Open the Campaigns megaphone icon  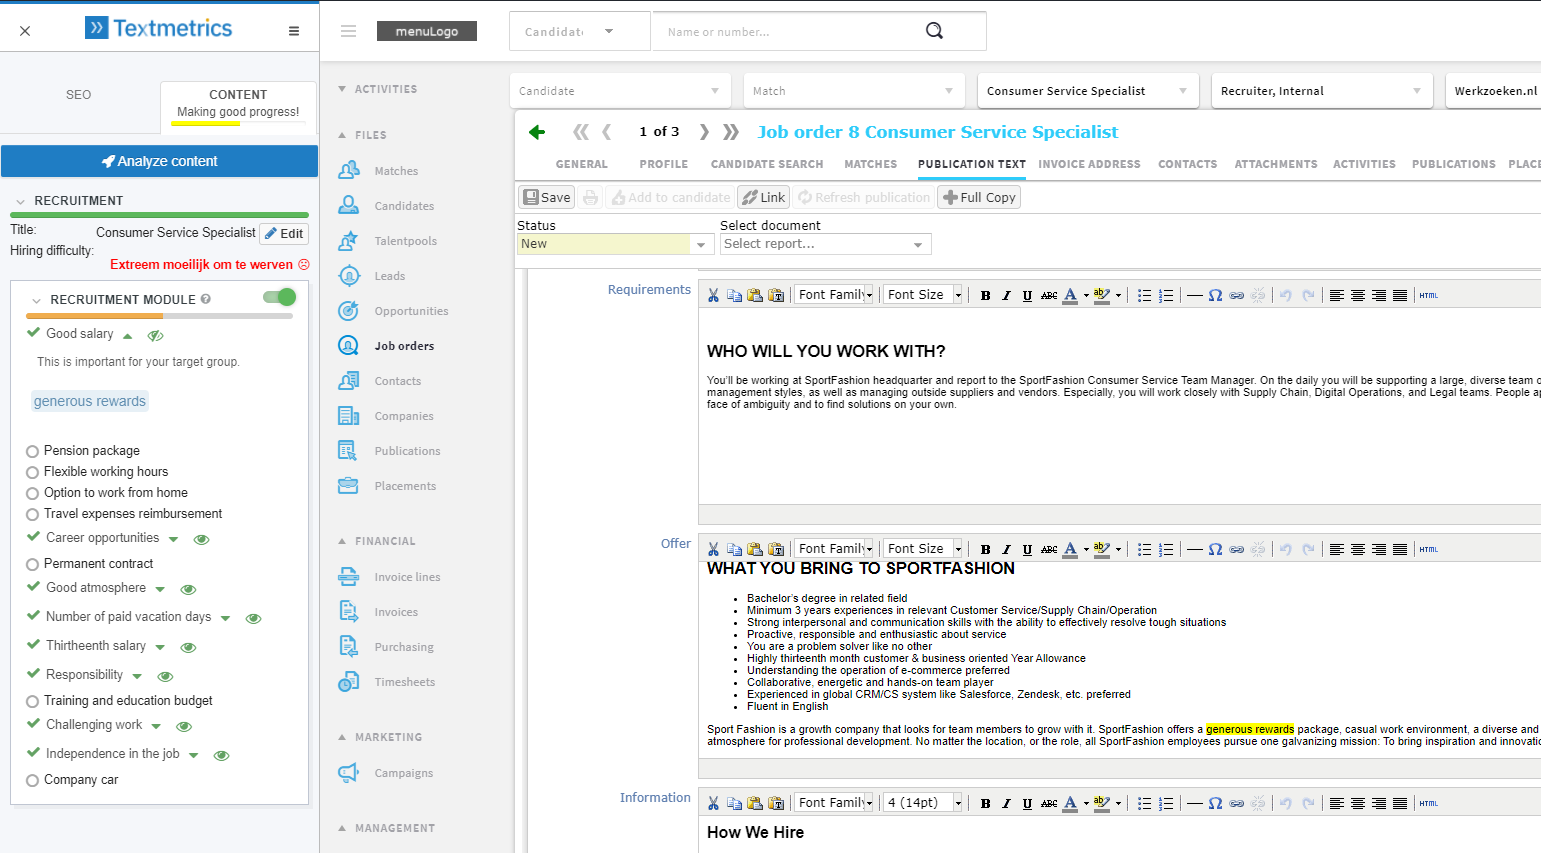coord(348,773)
